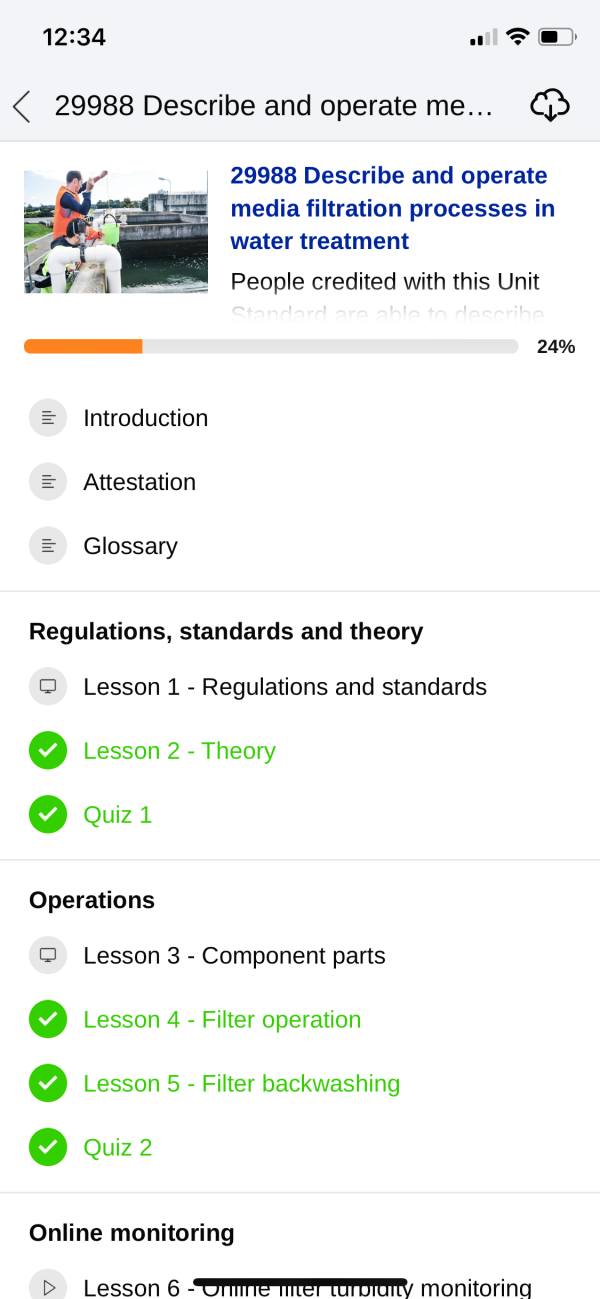Select the Online monitoring section heading
The height and width of the screenshot is (1299, 600).
coord(132,1233)
